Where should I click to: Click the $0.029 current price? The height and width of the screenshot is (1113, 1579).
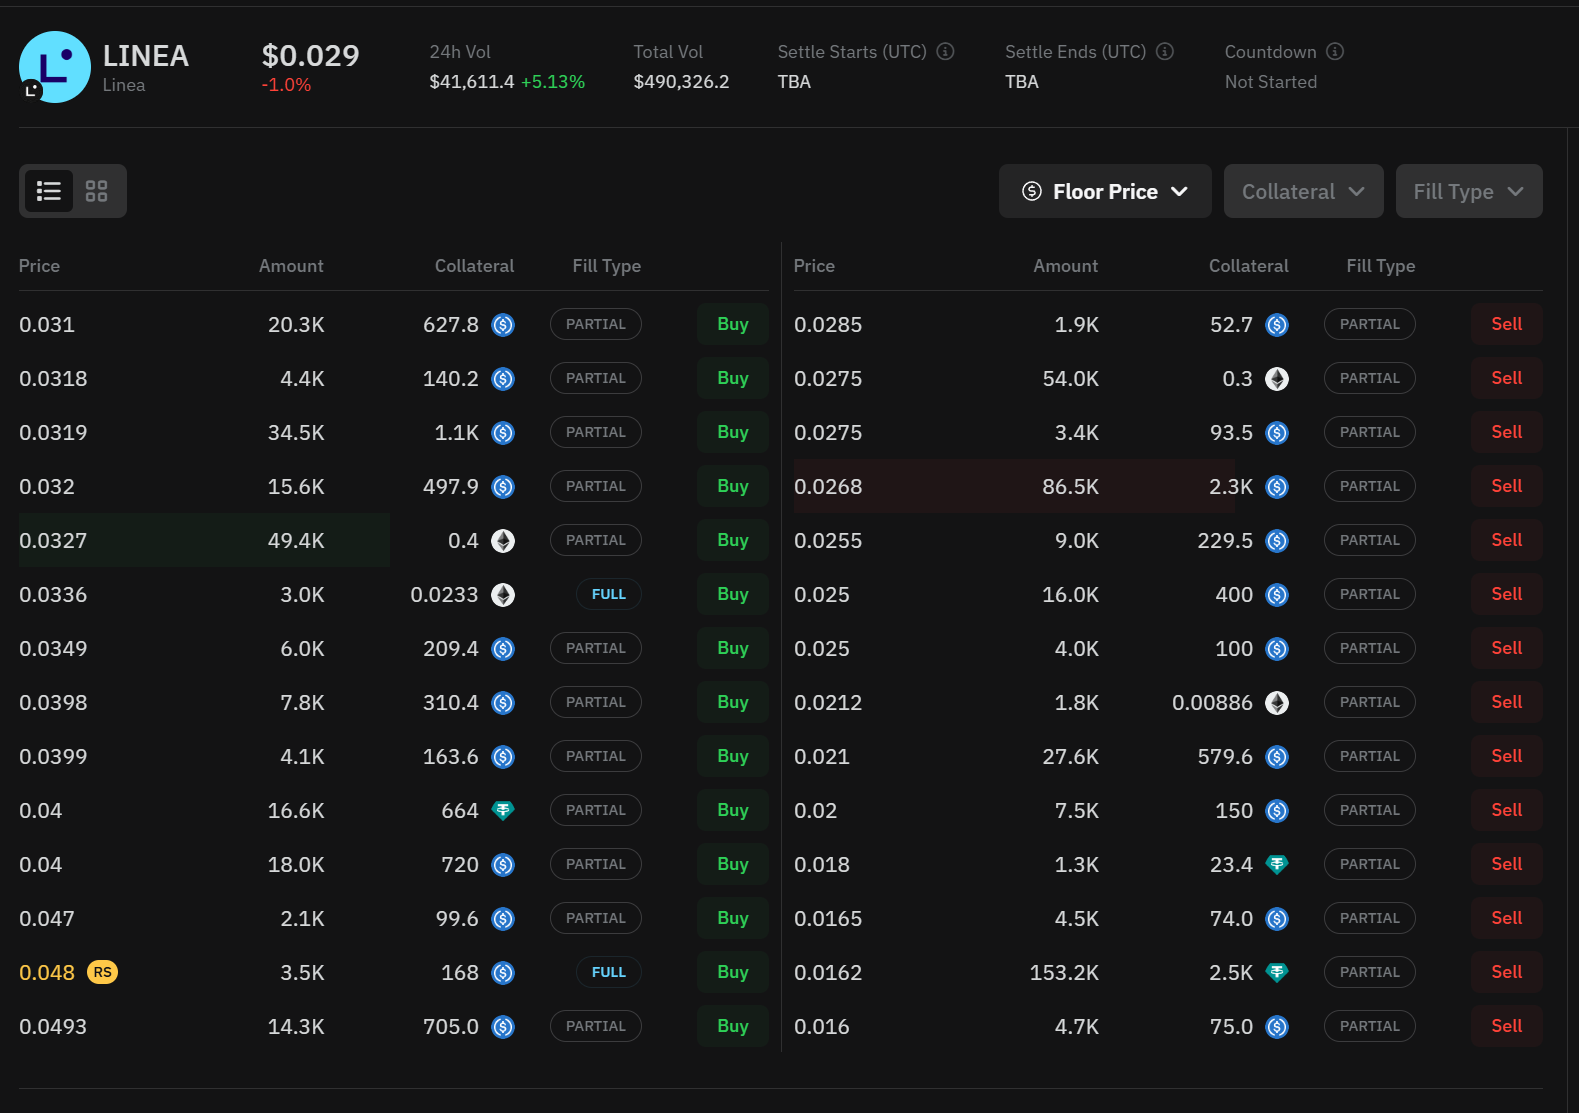(x=310, y=56)
